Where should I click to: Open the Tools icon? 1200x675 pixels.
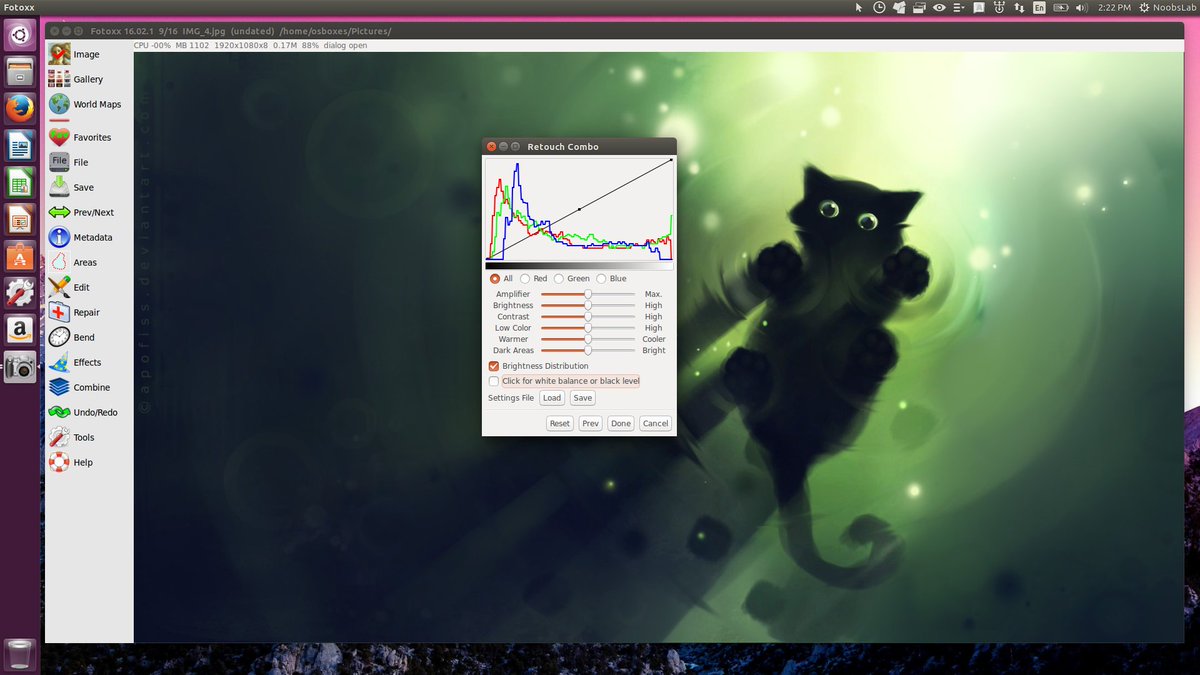click(x=59, y=437)
